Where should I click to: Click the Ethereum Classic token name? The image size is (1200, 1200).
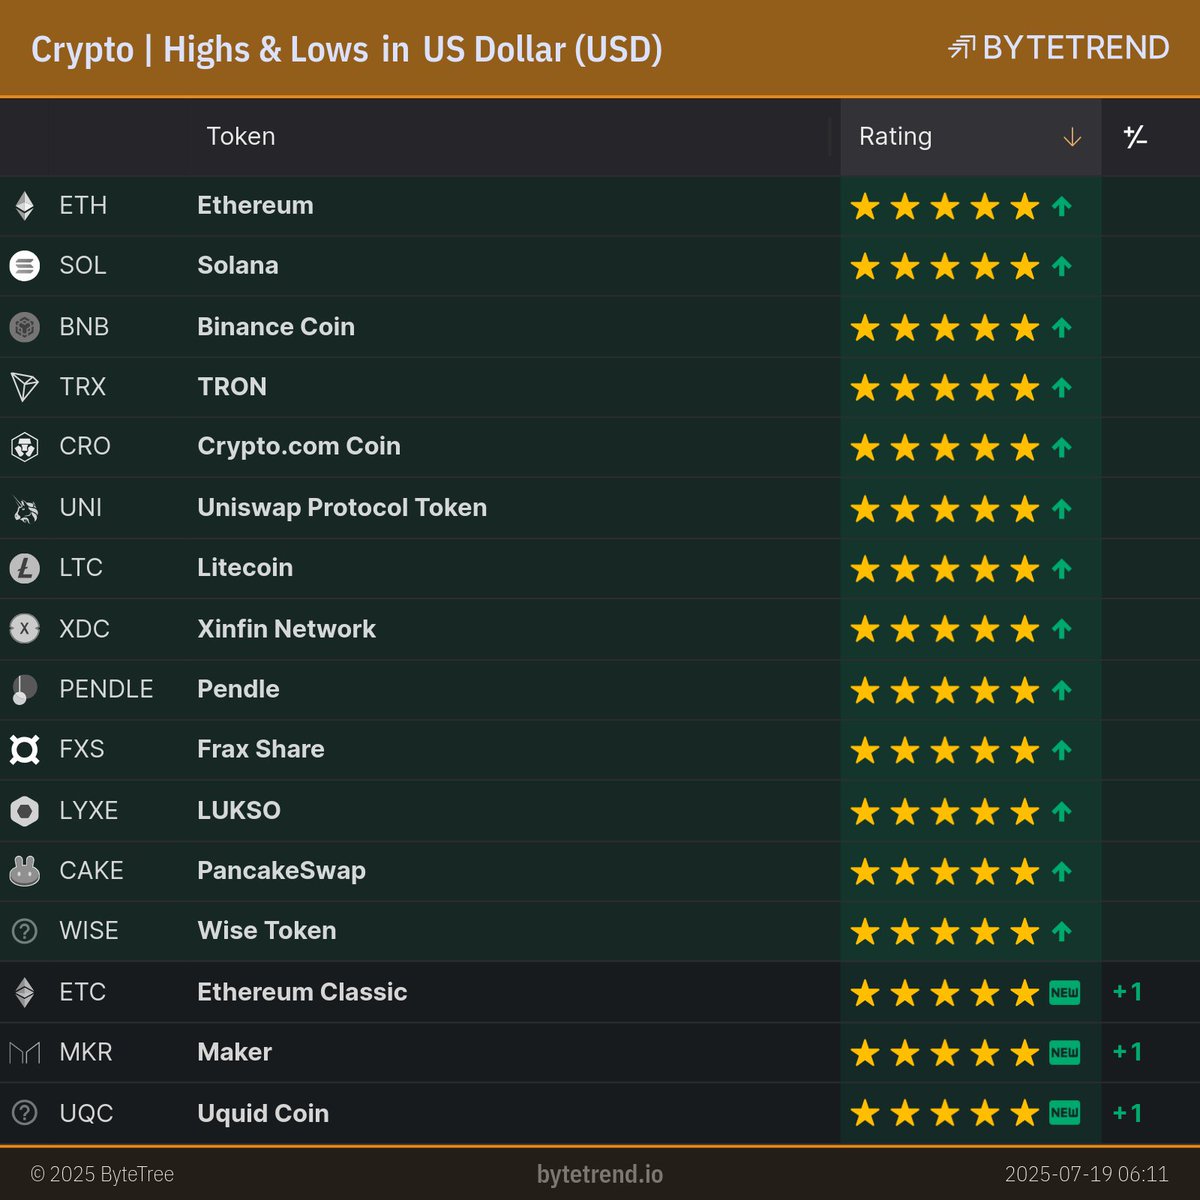[x=302, y=993]
